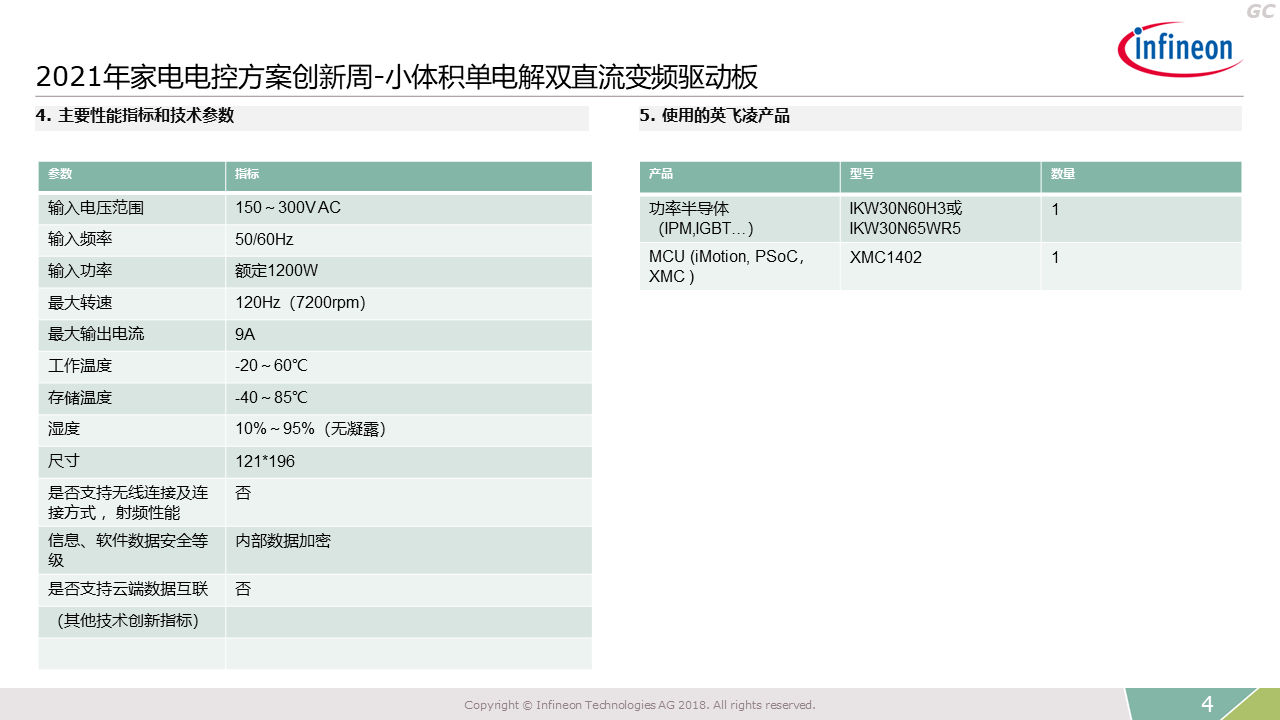The image size is (1280, 720).
Task: Select the 型号 column header
Action: click(x=941, y=176)
